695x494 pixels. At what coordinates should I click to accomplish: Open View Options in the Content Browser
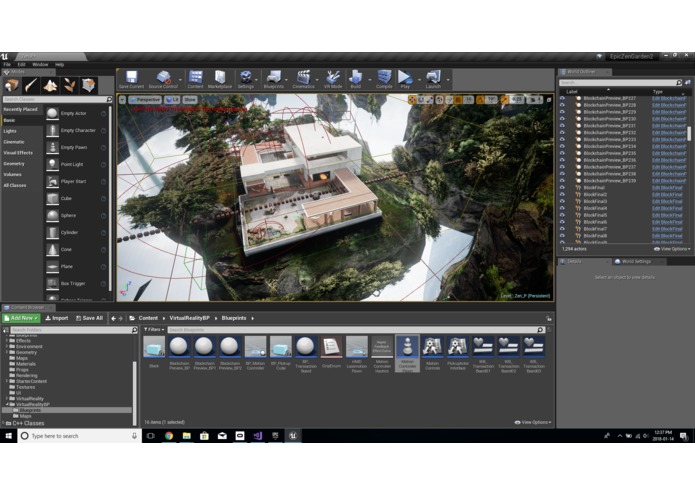coord(533,422)
